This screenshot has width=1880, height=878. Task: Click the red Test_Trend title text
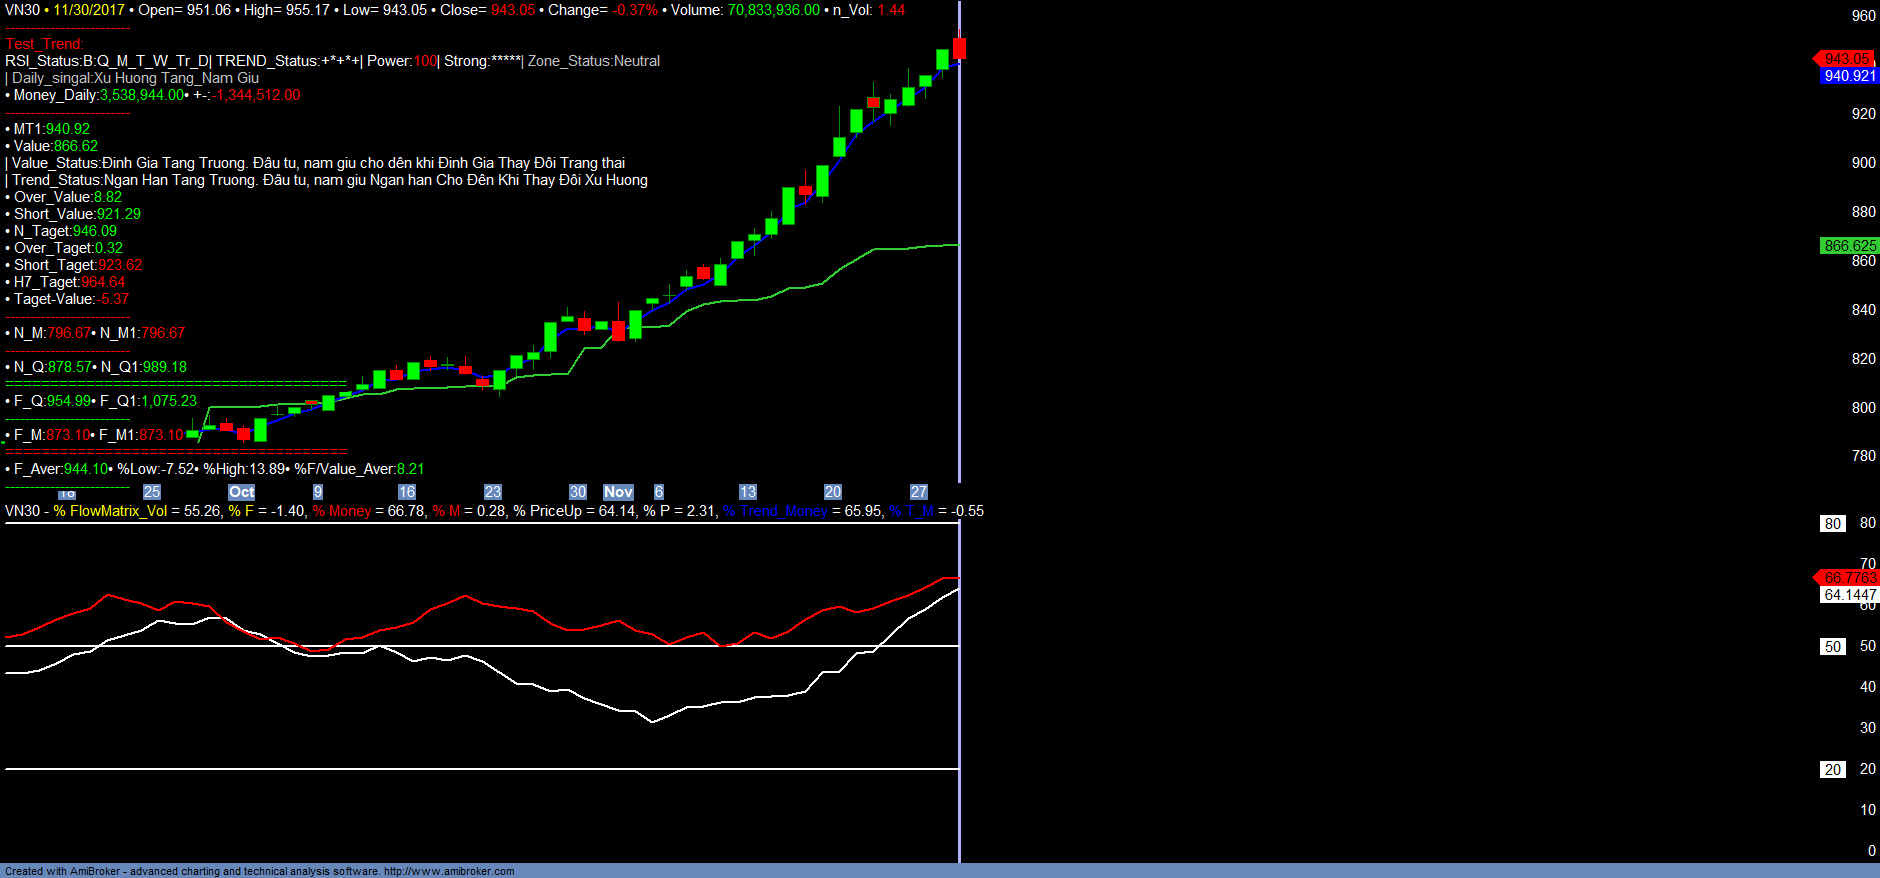click(44, 44)
